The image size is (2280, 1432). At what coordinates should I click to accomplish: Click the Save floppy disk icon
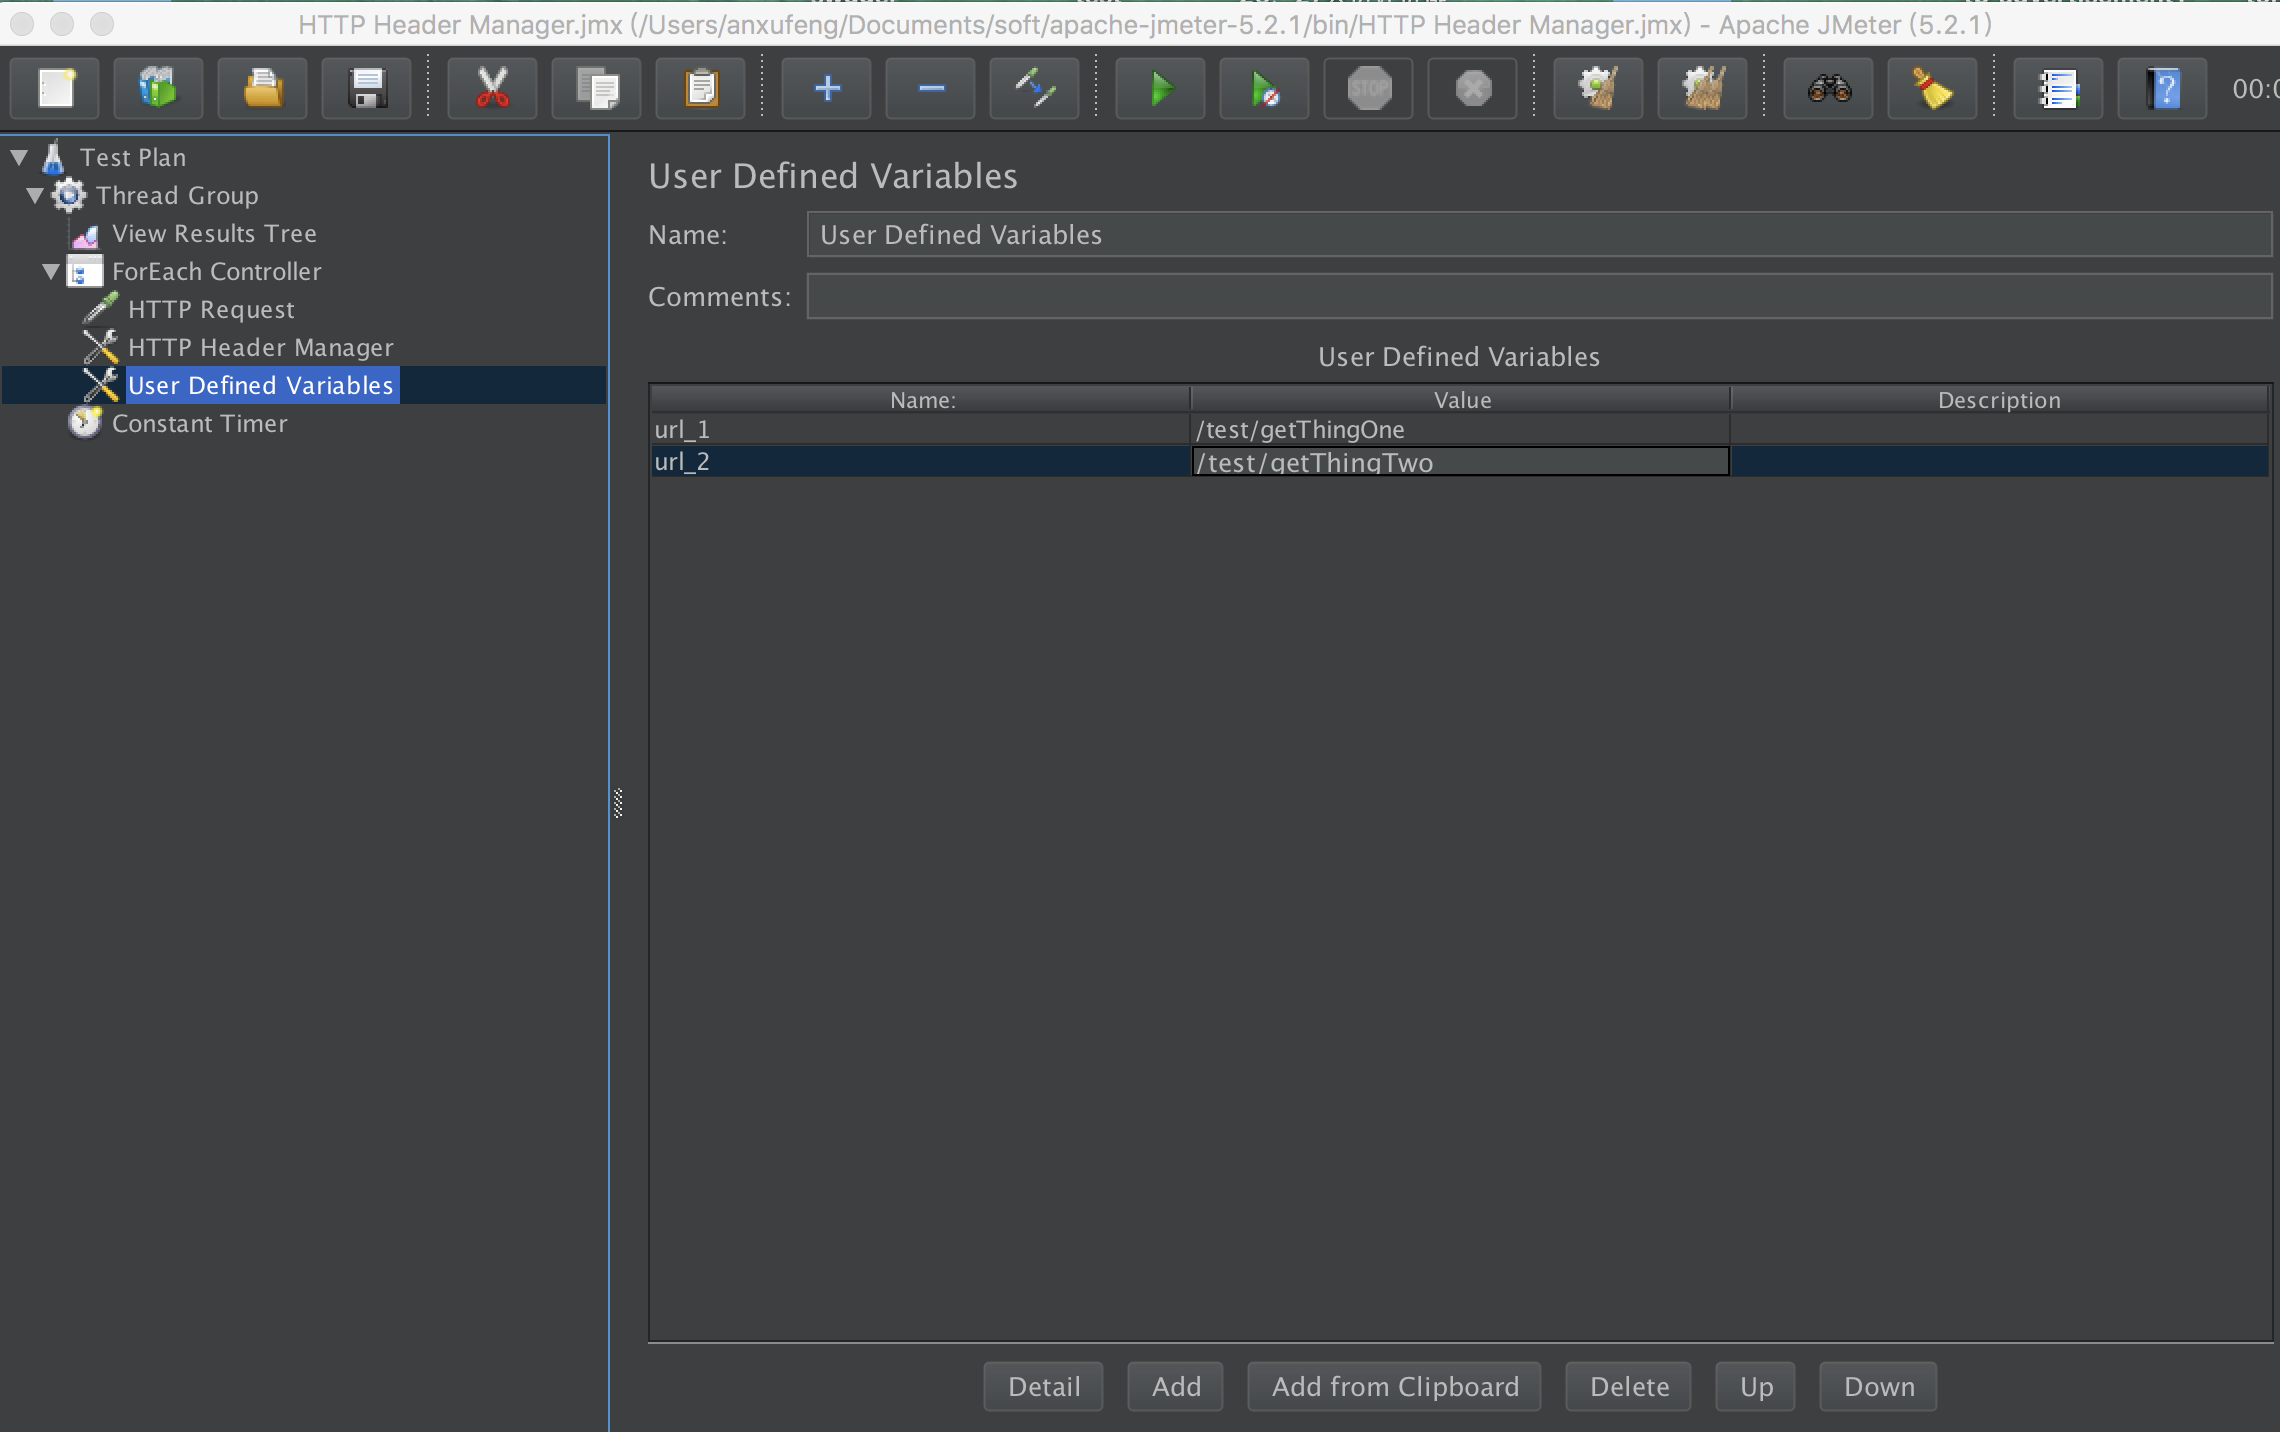point(367,89)
